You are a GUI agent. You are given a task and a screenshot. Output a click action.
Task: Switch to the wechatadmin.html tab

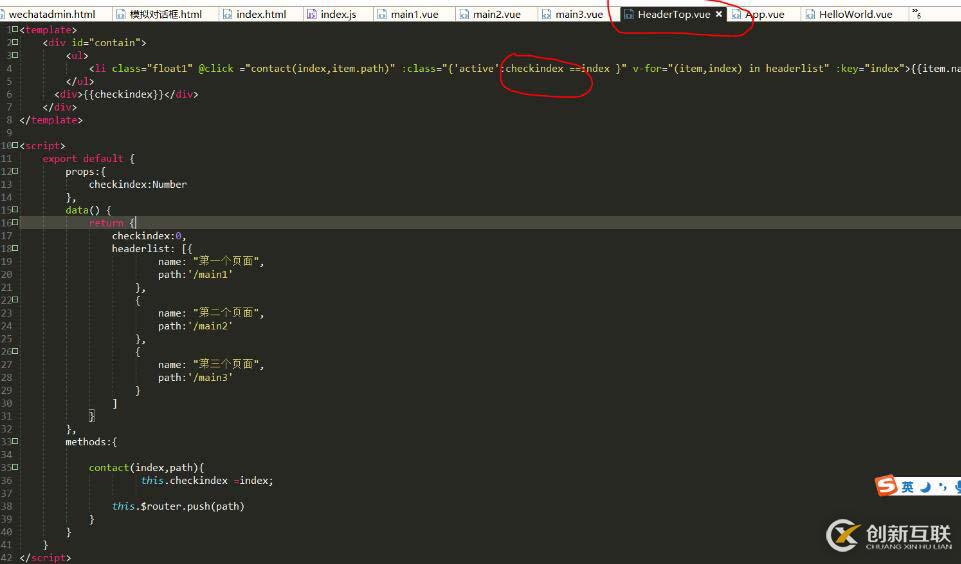(x=50, y=15)
